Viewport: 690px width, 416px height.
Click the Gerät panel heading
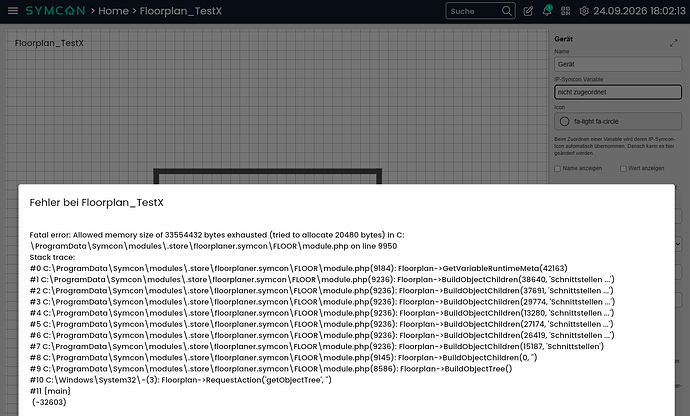[563, 39]
